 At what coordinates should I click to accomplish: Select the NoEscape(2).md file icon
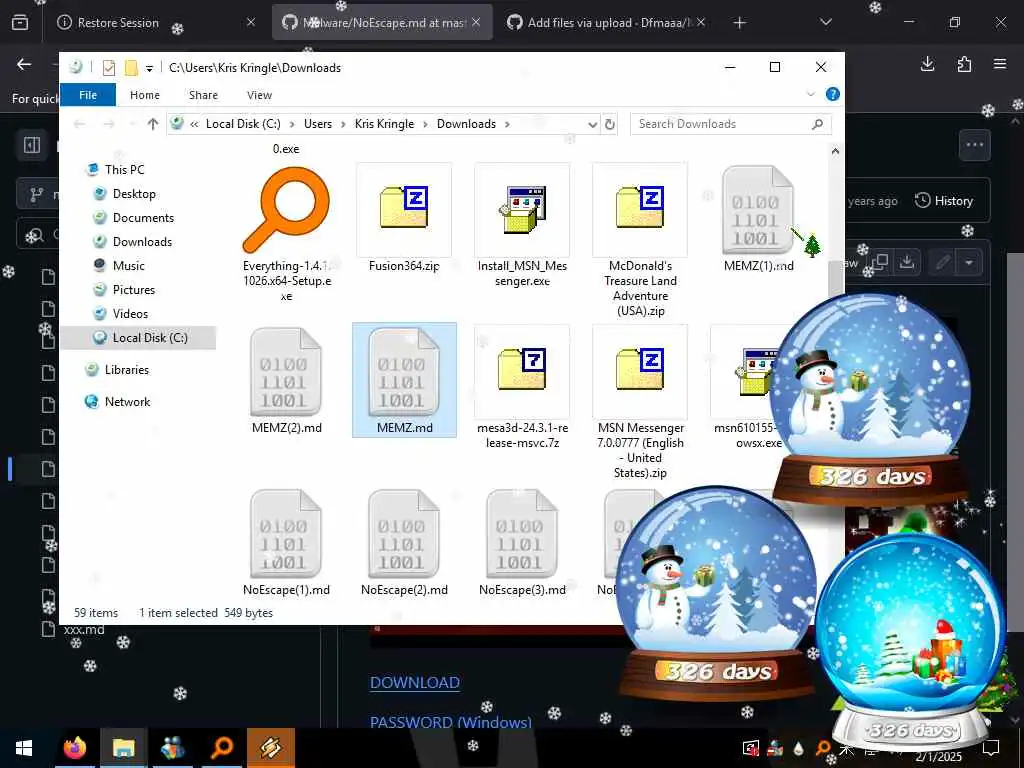[404, 534]
